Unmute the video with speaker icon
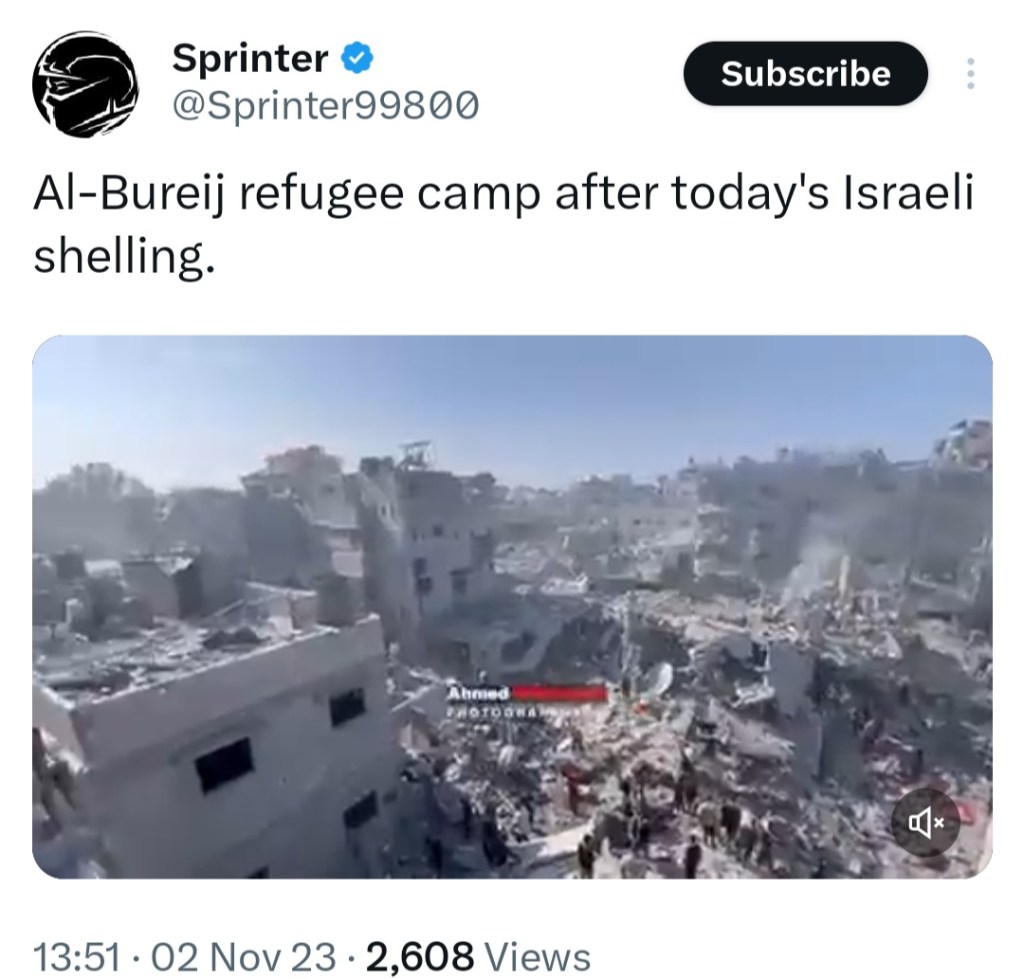The image size is (1024, 979). tap(925, 823)
